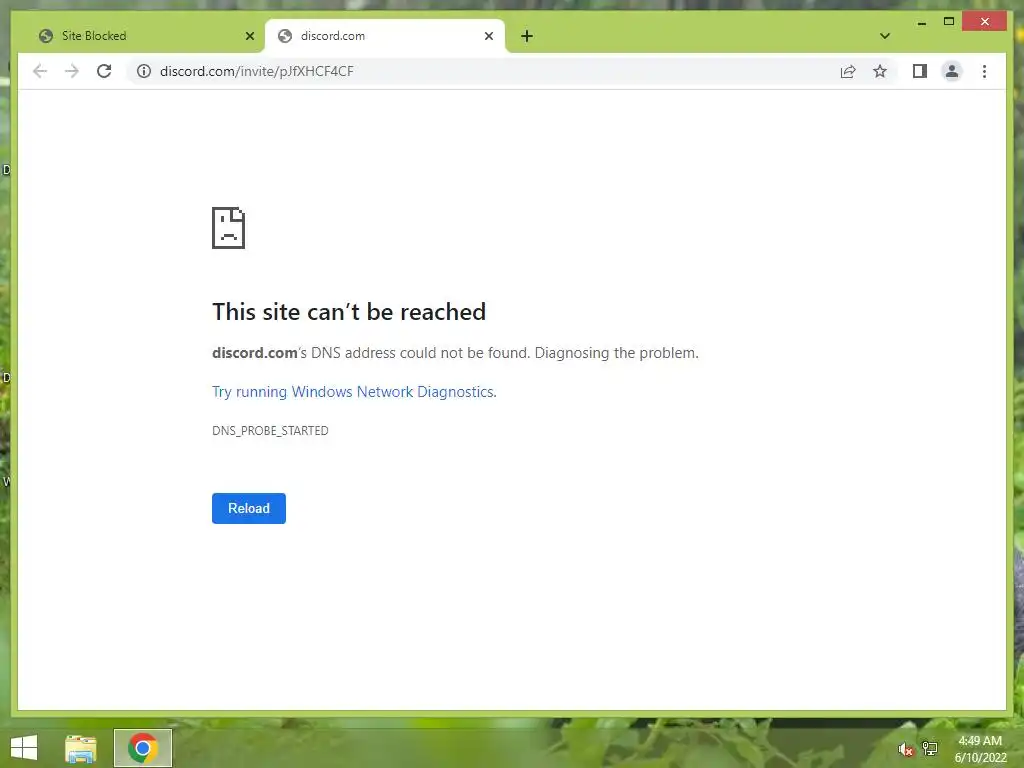
Task: Share this page via the share icon
Action: [848, 71]
